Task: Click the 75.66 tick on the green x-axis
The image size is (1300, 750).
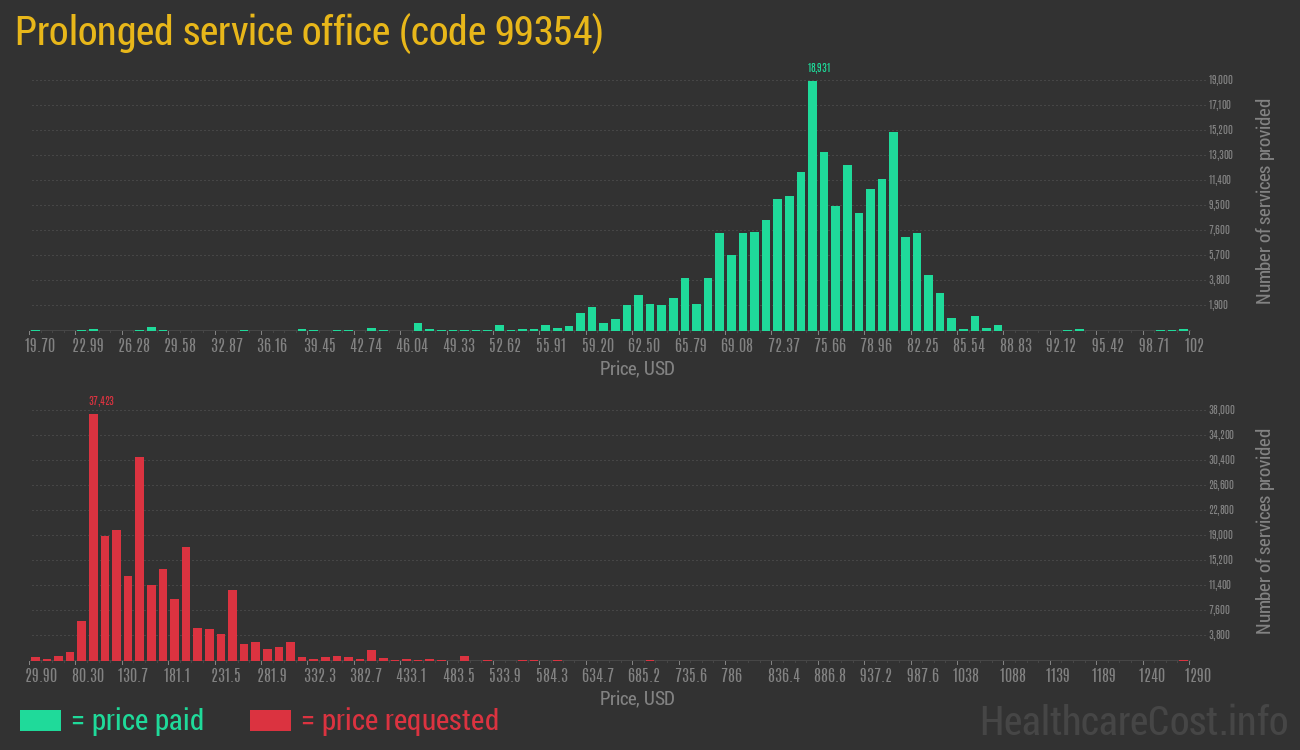Action: (830, 346)
